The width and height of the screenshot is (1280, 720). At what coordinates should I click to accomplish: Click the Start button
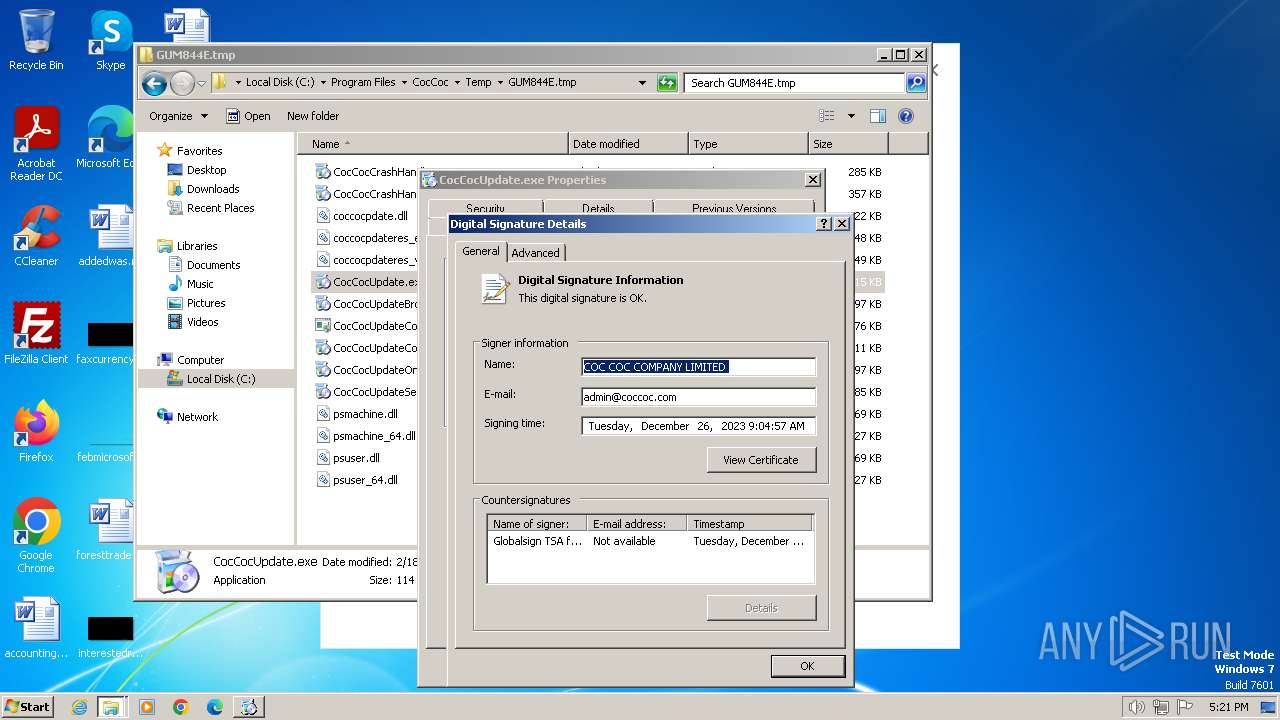27,706
